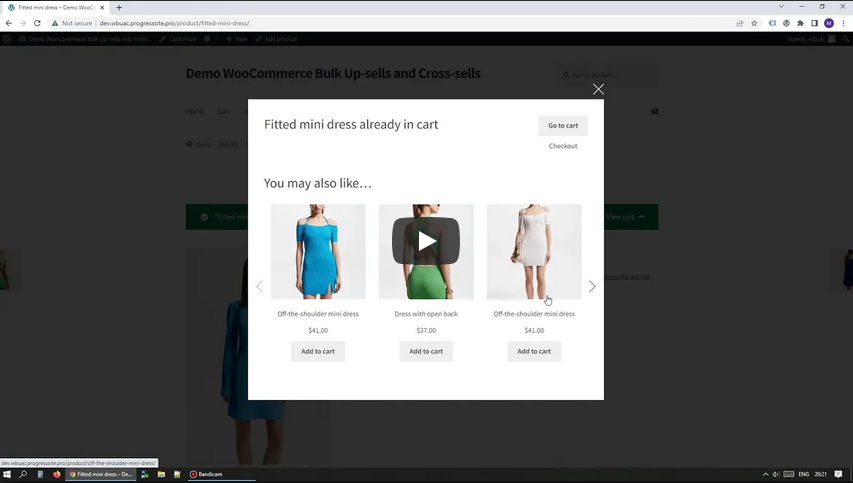Add blue Off-the-shoulder mini dress to cart
The height and width of the screenshot is (483, 853).
pyautogui.click(x=318, y=351)
